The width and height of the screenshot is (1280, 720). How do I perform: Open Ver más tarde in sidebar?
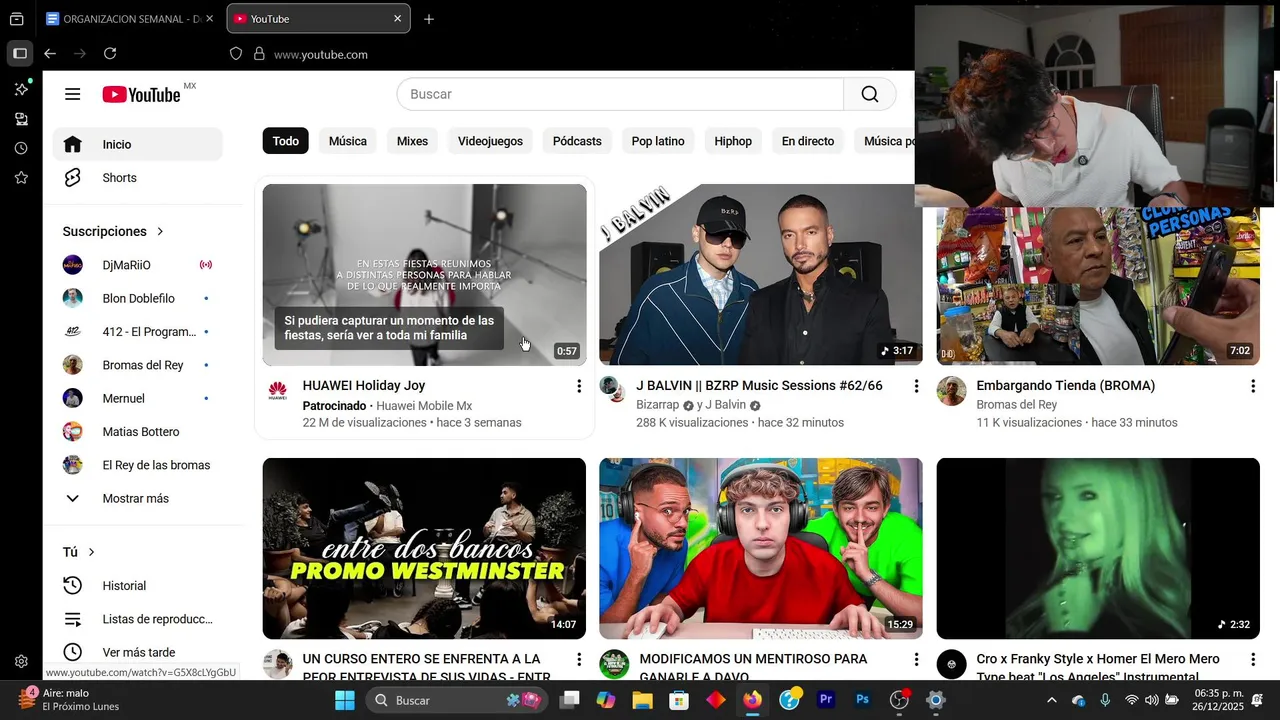coord(138,652)
